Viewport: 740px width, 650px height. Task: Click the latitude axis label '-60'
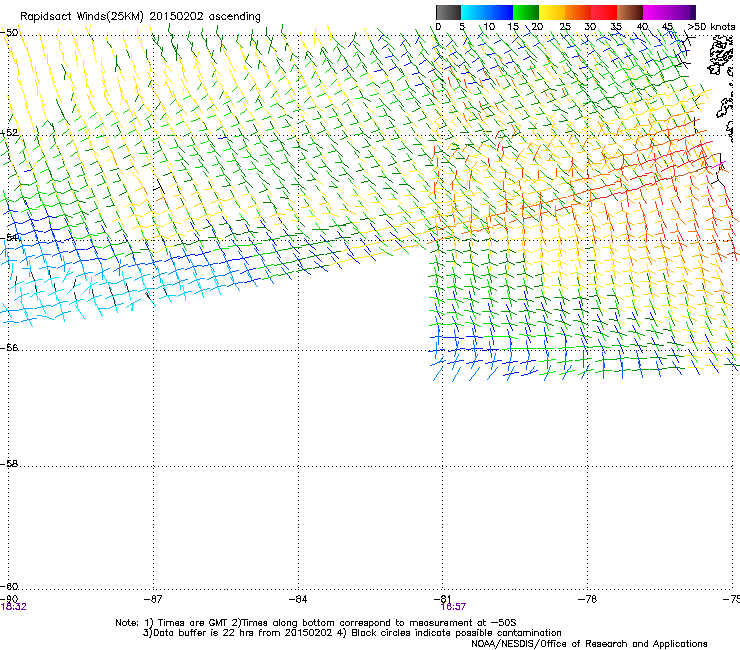pyautogui.click(x=9, y=586)
